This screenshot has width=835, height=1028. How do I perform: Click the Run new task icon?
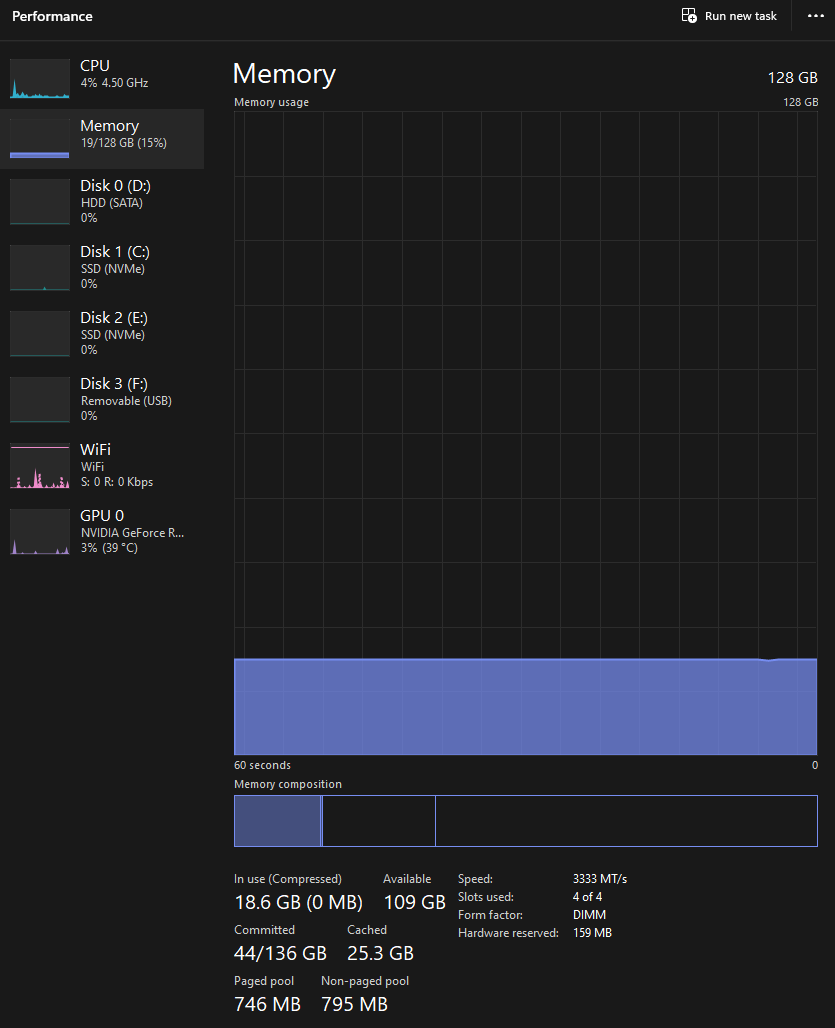pyautogui.click(x=689, y=16)
